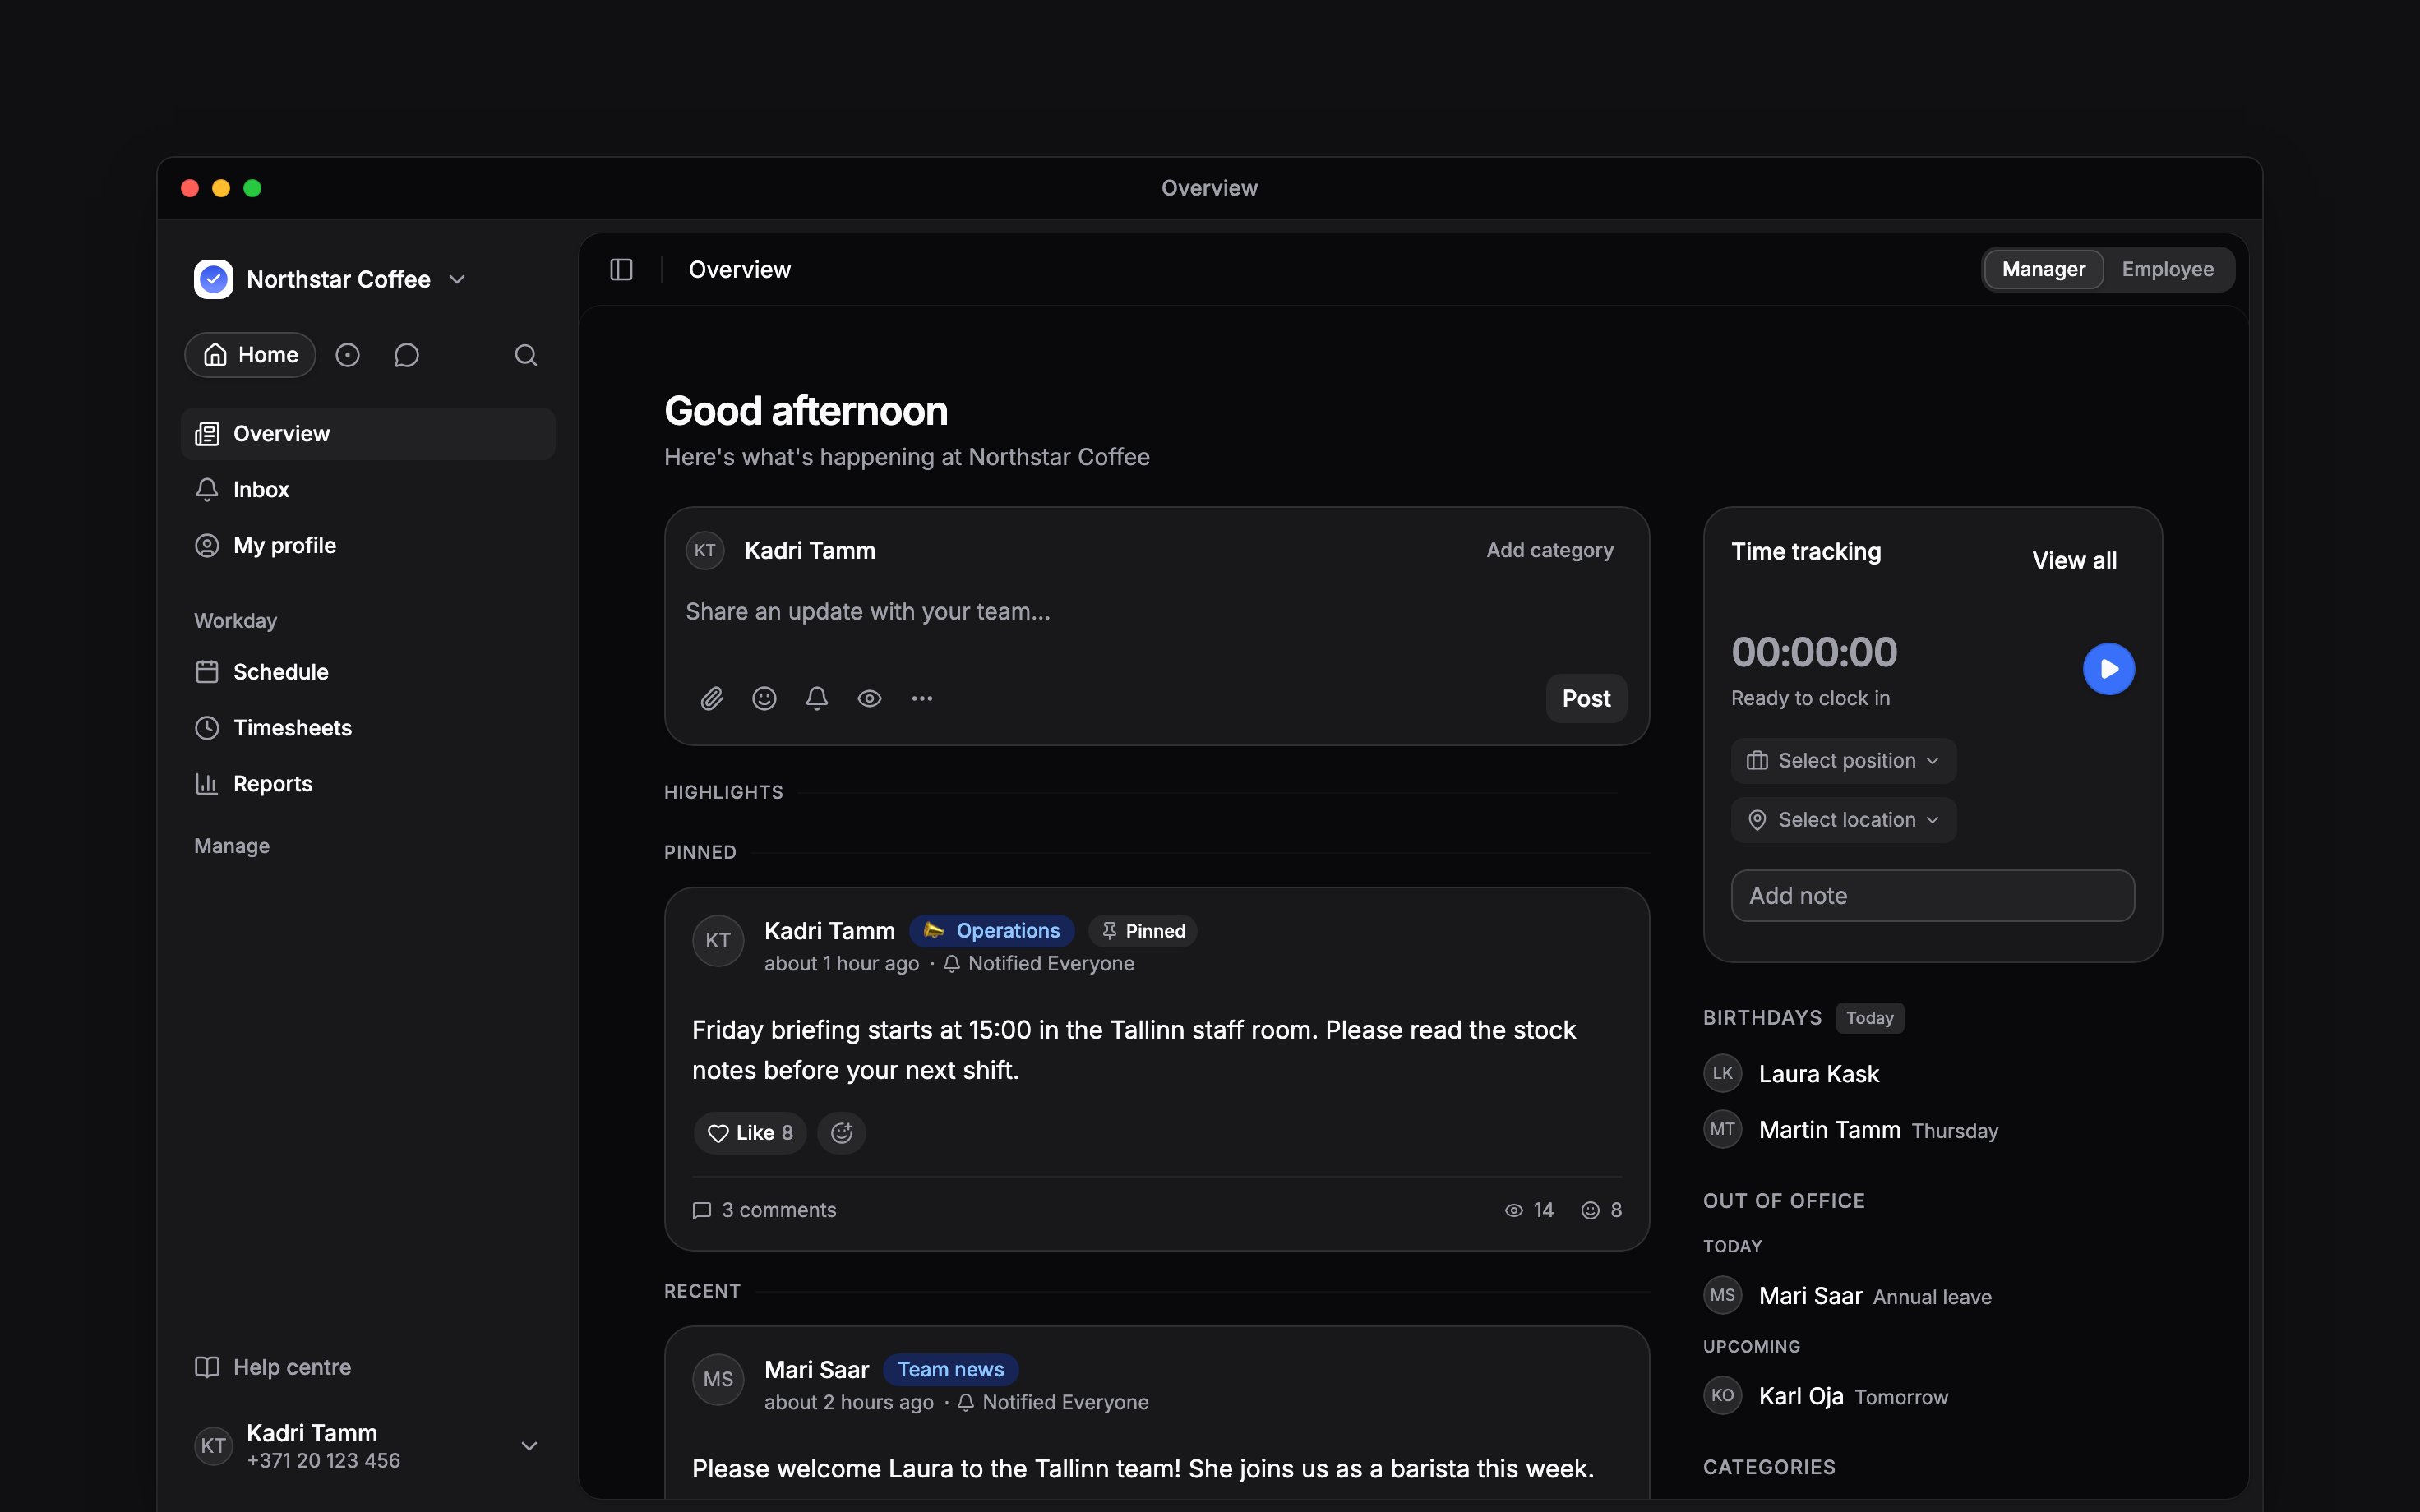Go to My profile

(x=368, y=546)
